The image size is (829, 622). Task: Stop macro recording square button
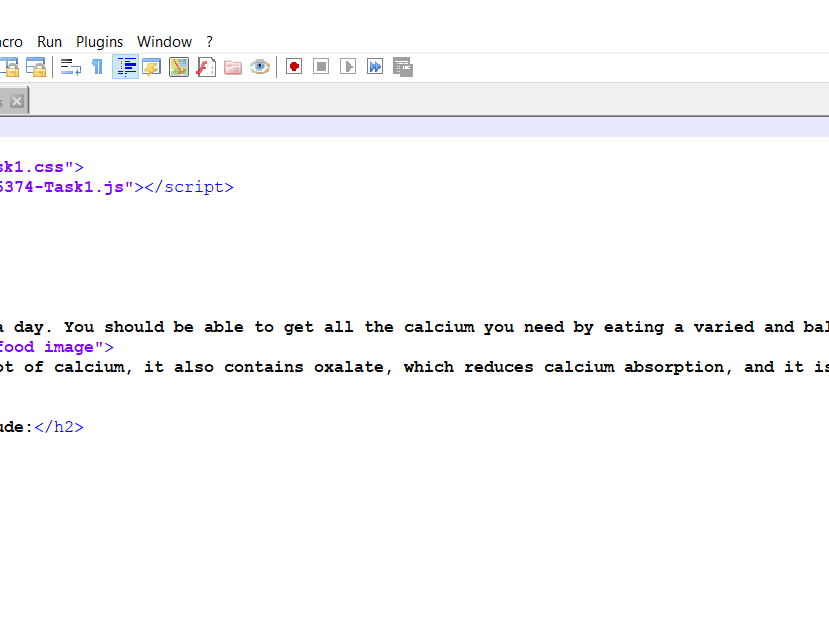point(321,67)
